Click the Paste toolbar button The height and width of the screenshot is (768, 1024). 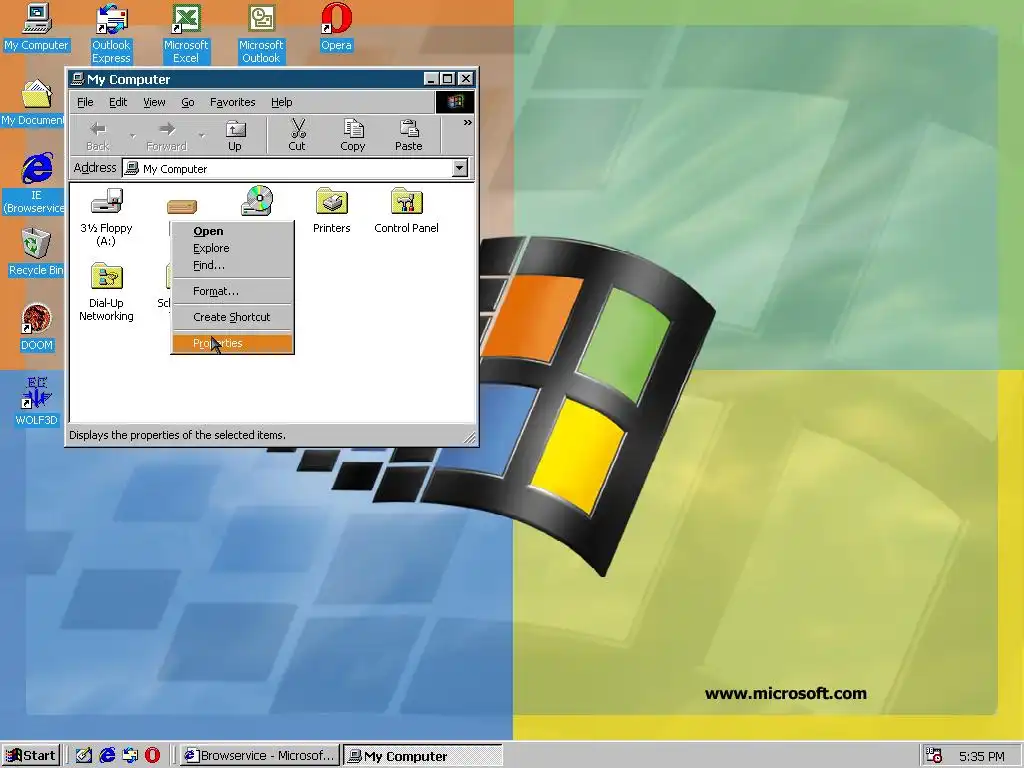coord(409,136)
